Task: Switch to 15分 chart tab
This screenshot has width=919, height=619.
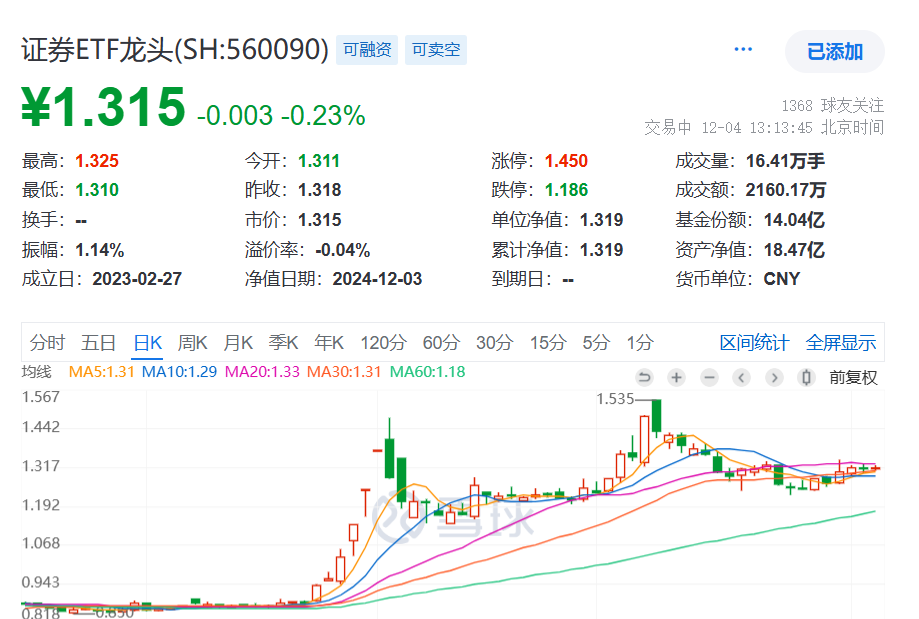Action: 548,342
